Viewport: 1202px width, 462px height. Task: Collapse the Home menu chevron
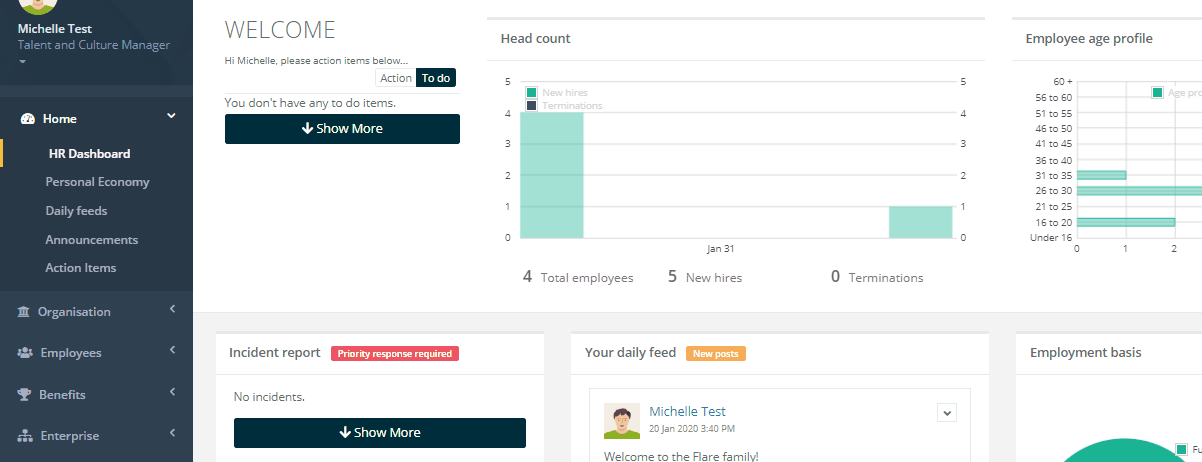coord(171,116)
